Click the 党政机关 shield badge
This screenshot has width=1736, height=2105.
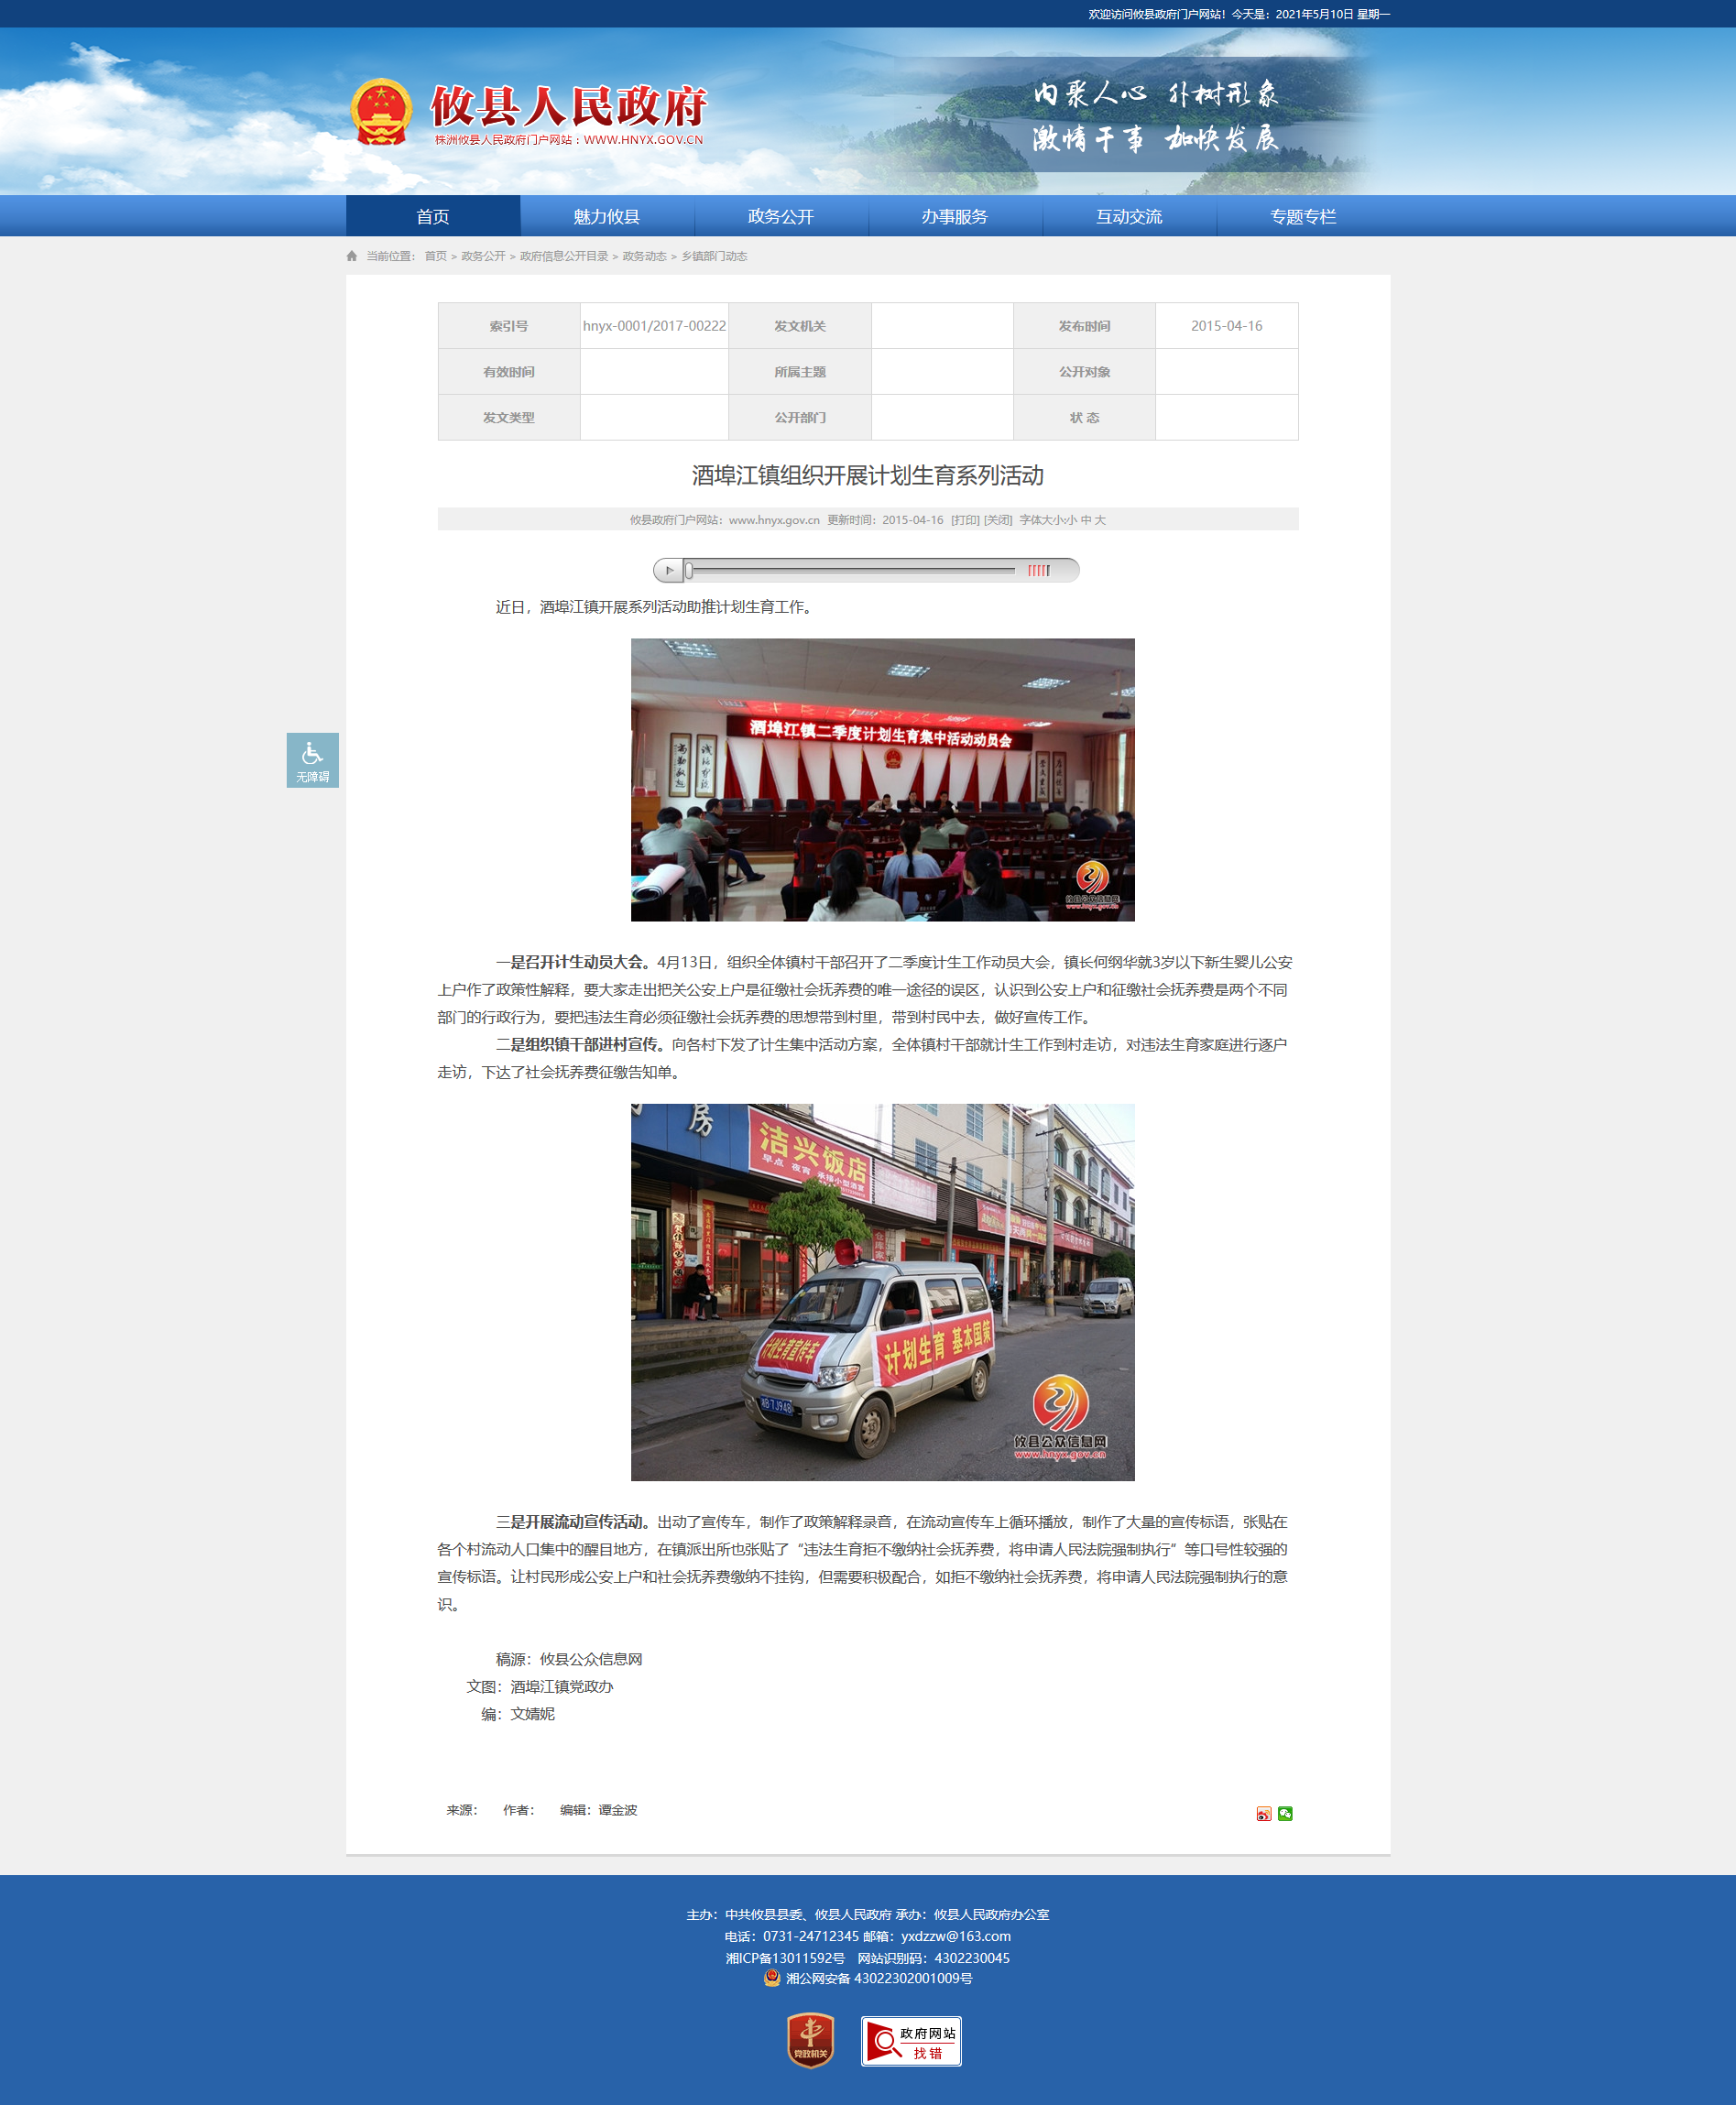point(810,2040)
